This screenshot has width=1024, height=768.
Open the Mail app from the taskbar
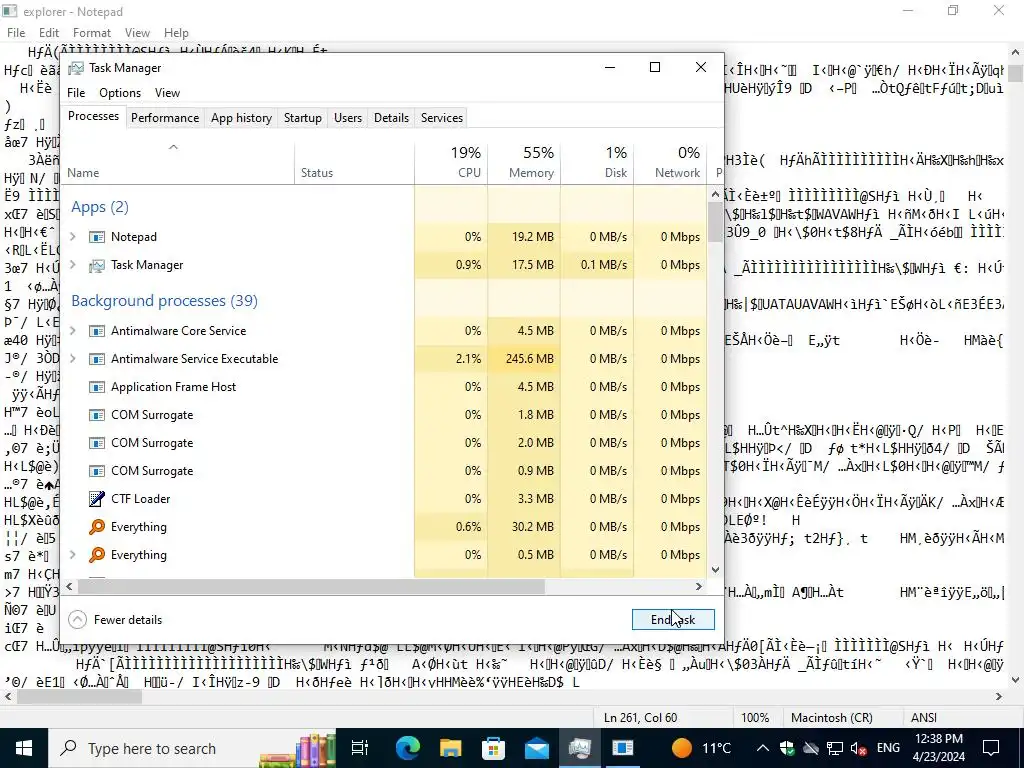coord(537,748)
